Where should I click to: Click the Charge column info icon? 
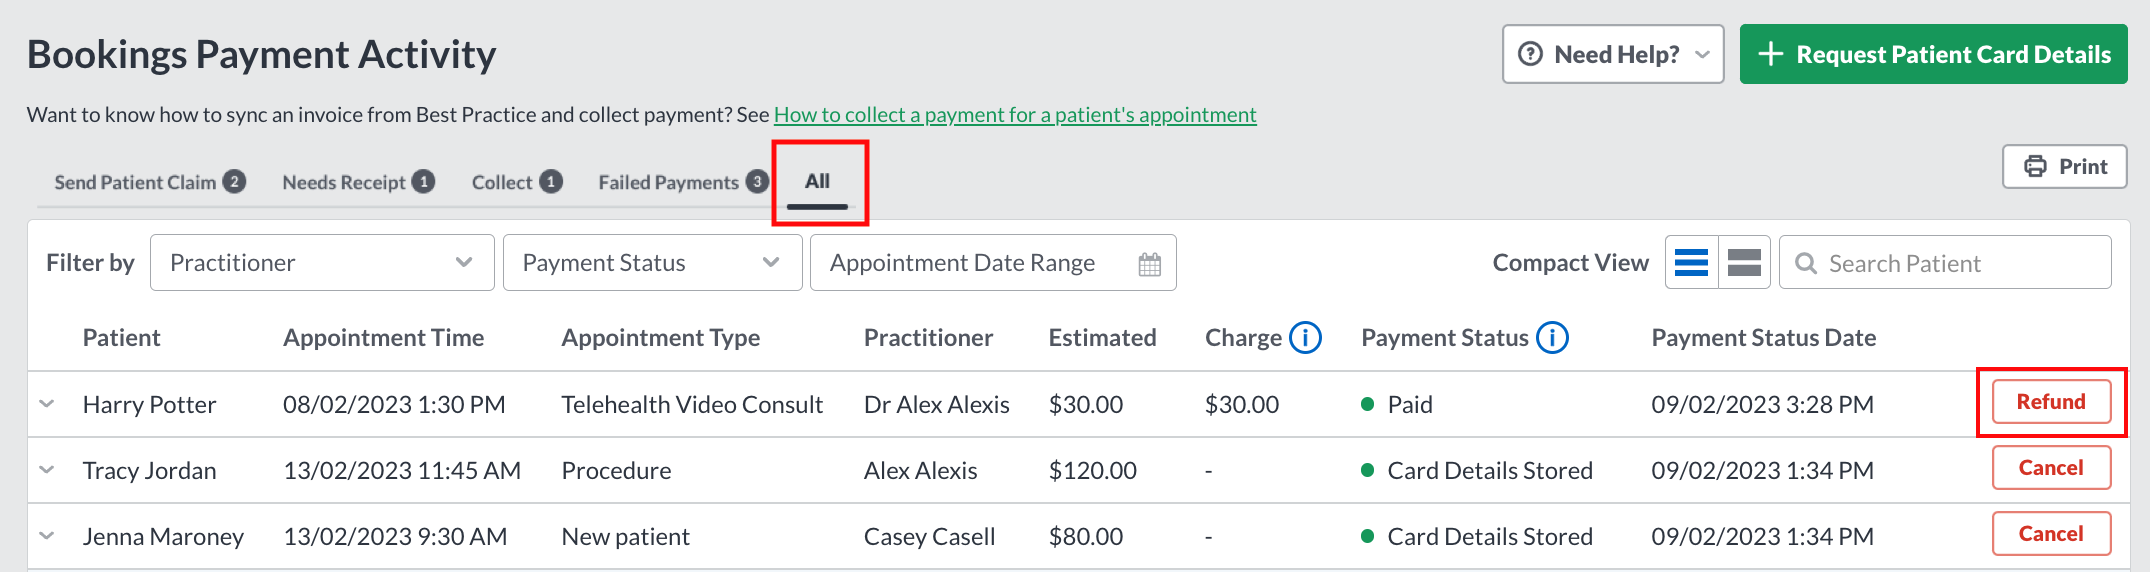(1305, 338)
